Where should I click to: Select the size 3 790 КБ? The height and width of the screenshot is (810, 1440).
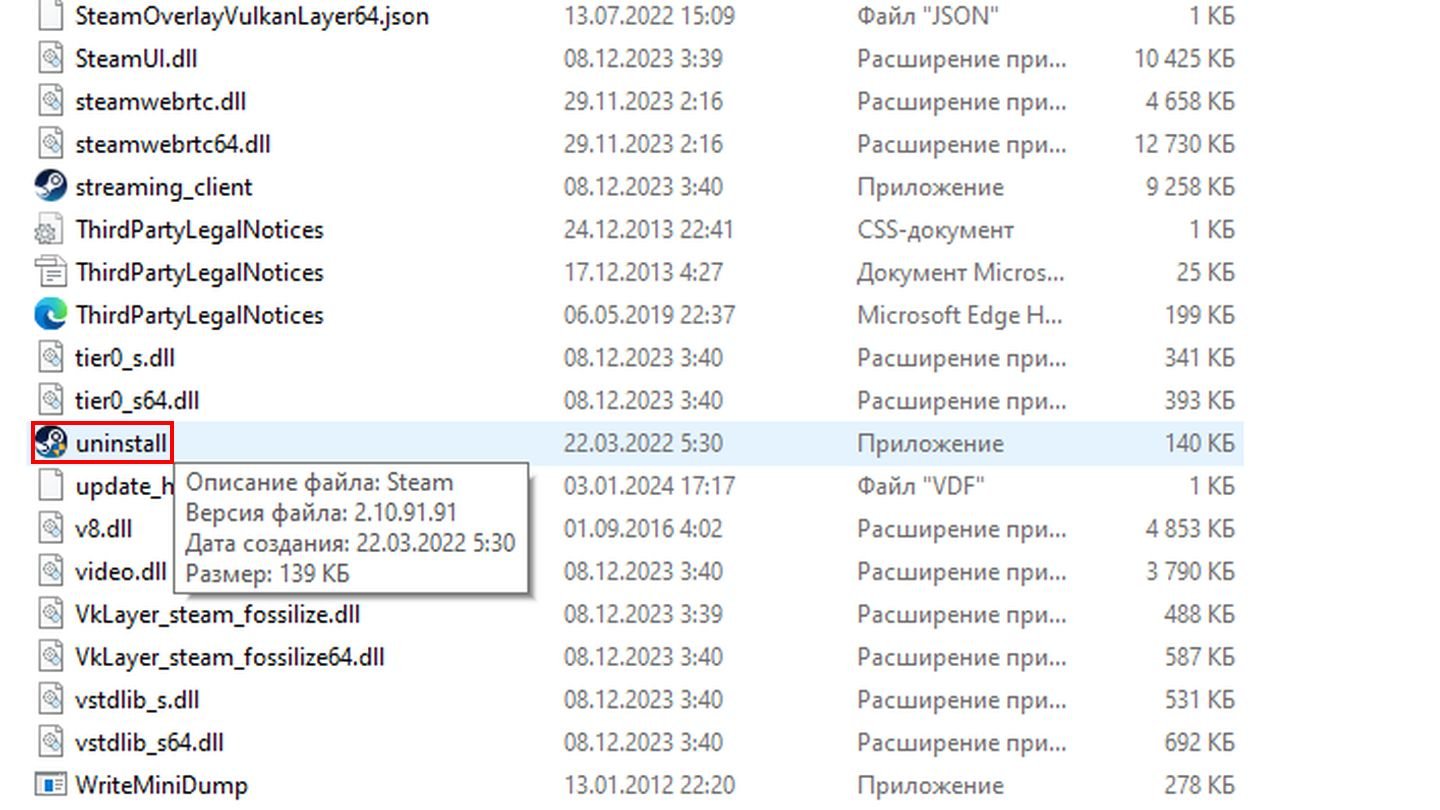coord(1190,571)
